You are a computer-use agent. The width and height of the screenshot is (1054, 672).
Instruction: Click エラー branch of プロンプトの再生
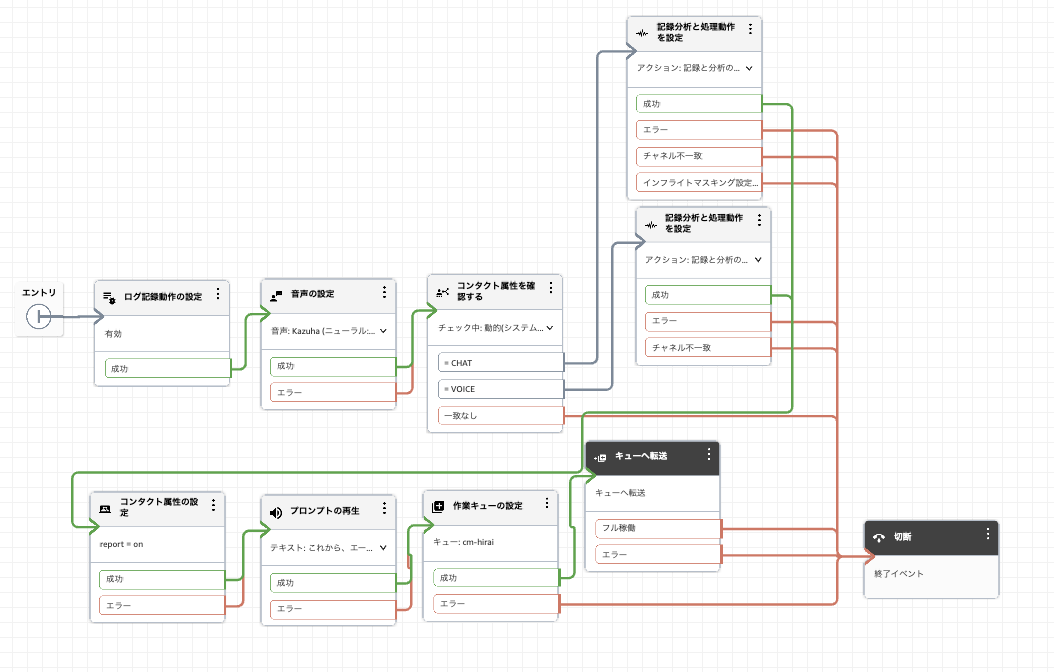pos(334,609)
